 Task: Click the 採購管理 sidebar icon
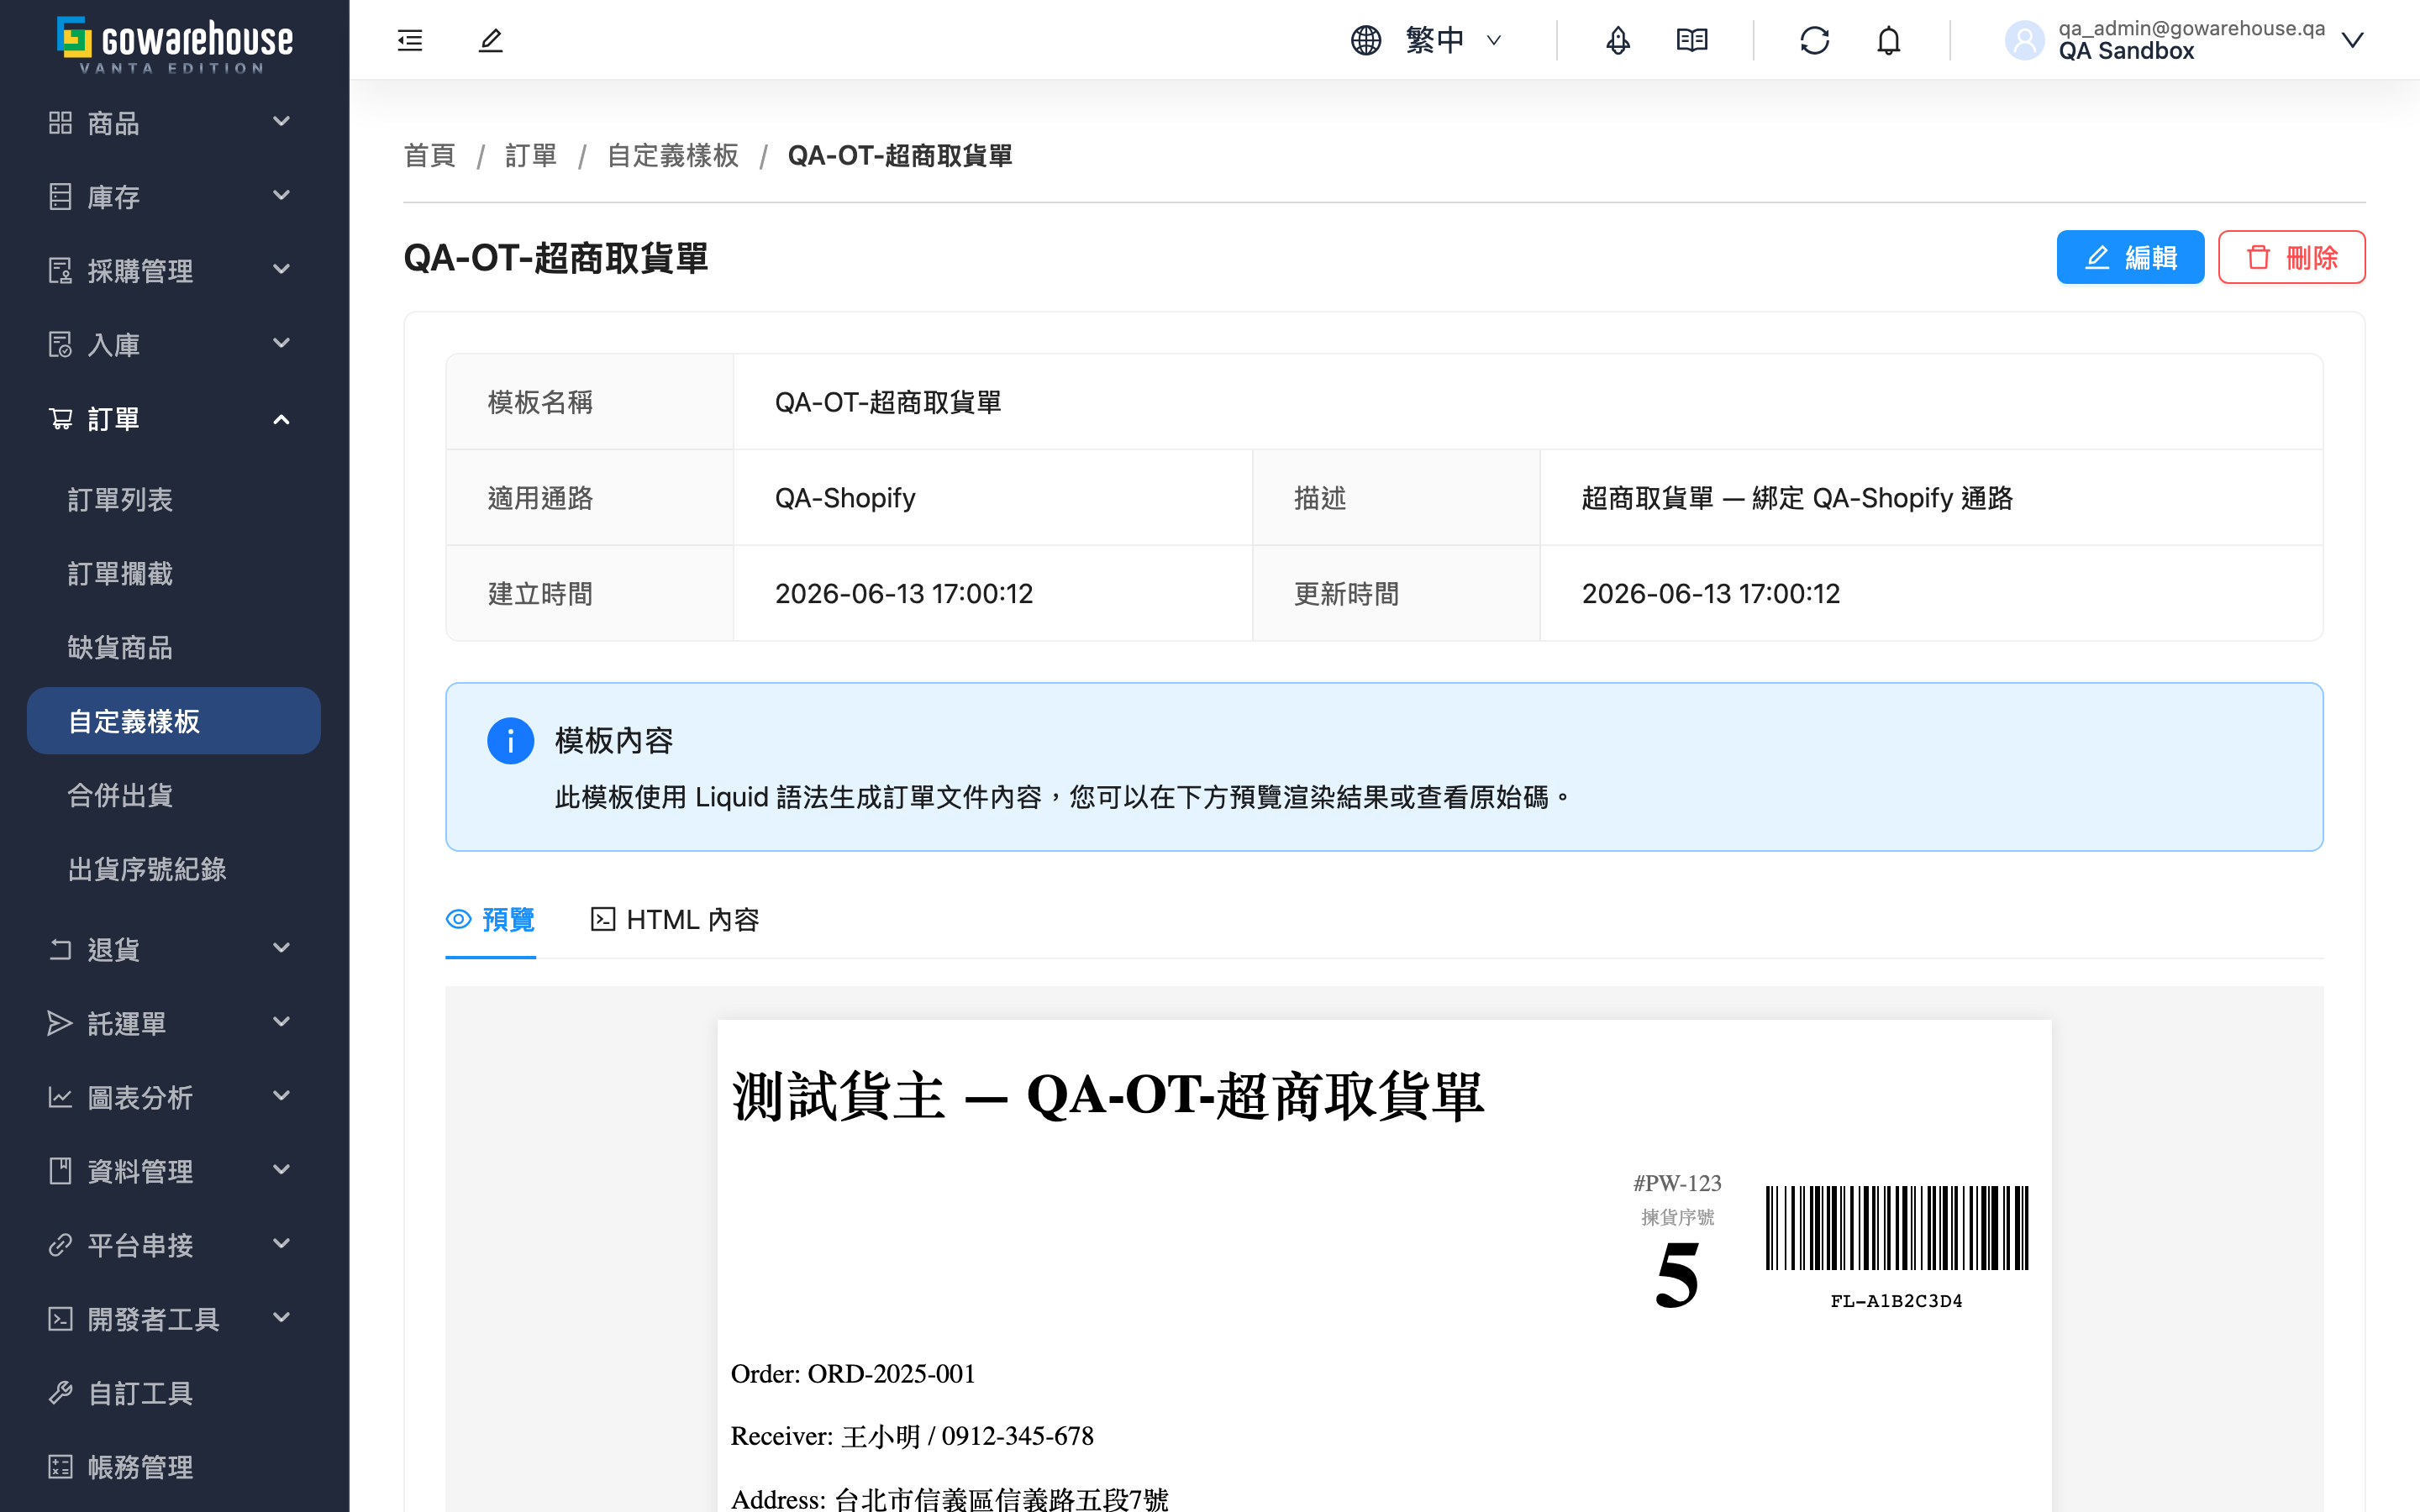coord(60,270)
